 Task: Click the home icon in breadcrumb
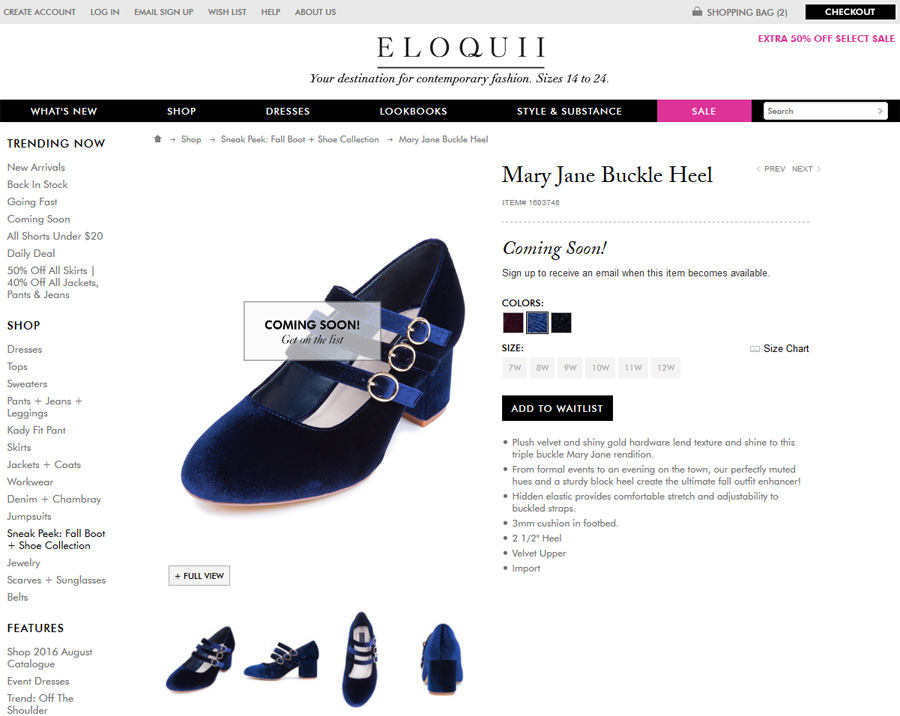pos(158,139)
